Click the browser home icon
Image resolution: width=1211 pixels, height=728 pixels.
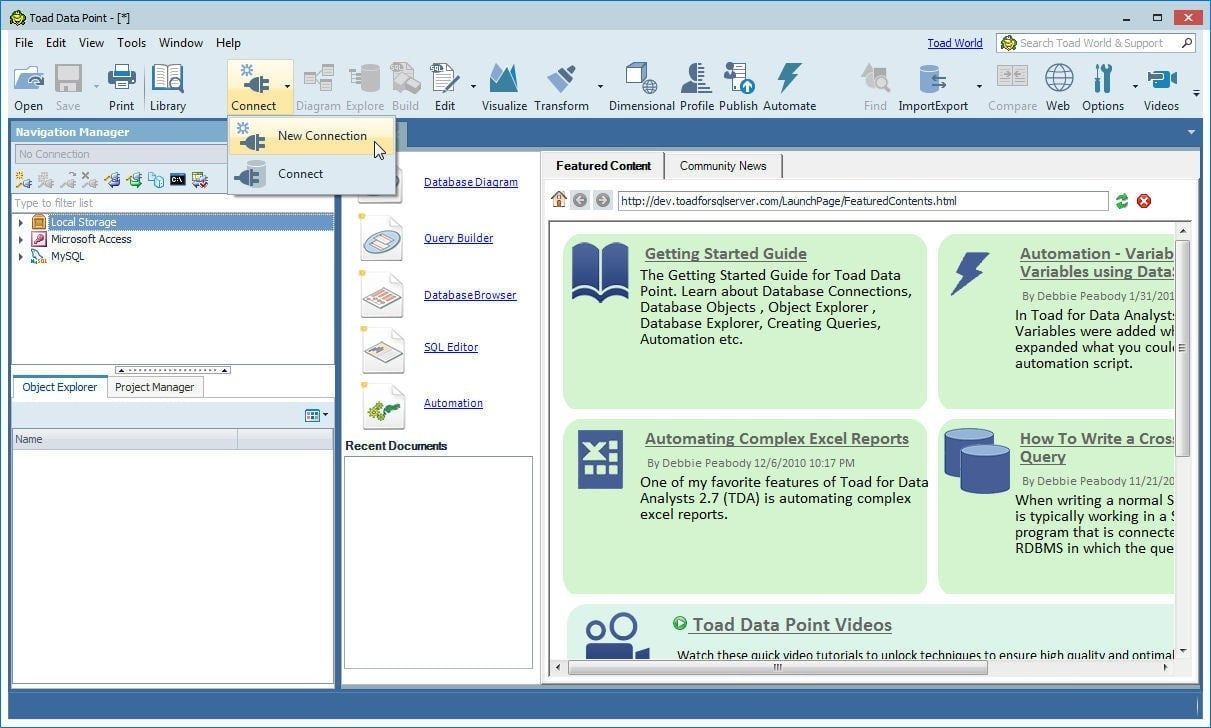tap(559, 200)
